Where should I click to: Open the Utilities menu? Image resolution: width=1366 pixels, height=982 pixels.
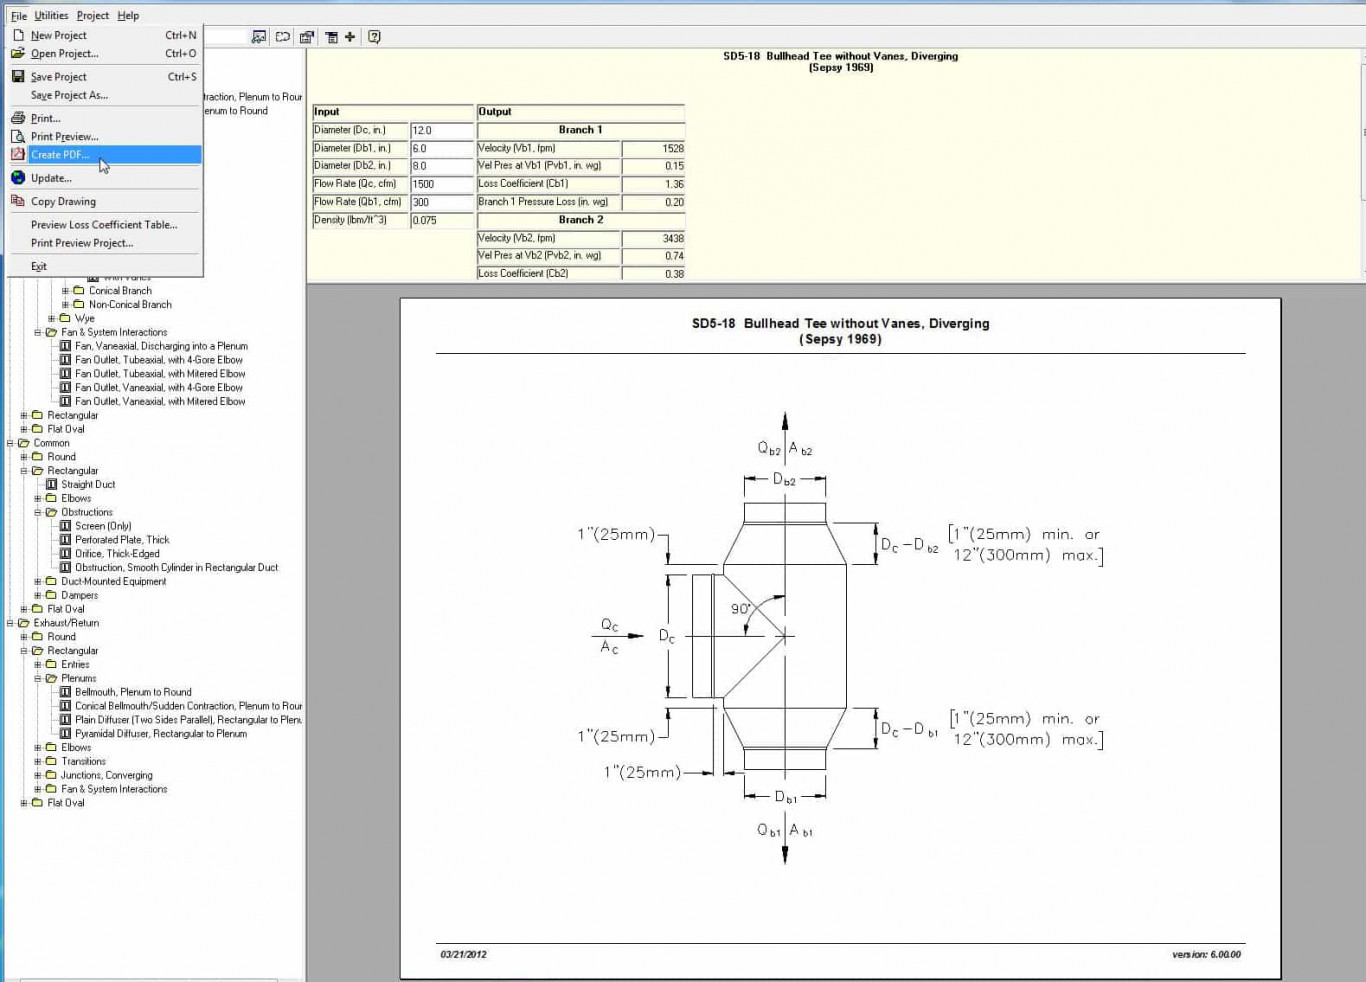(51, 16)
